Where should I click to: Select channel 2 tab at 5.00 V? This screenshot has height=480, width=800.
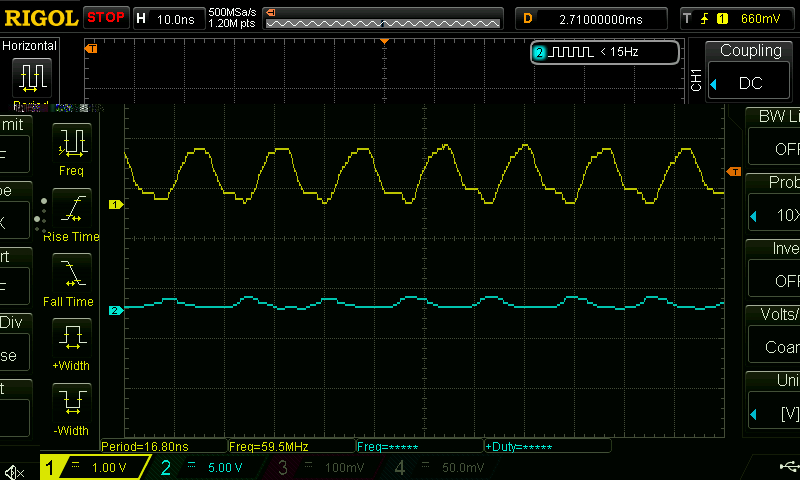tap(202, 467)
